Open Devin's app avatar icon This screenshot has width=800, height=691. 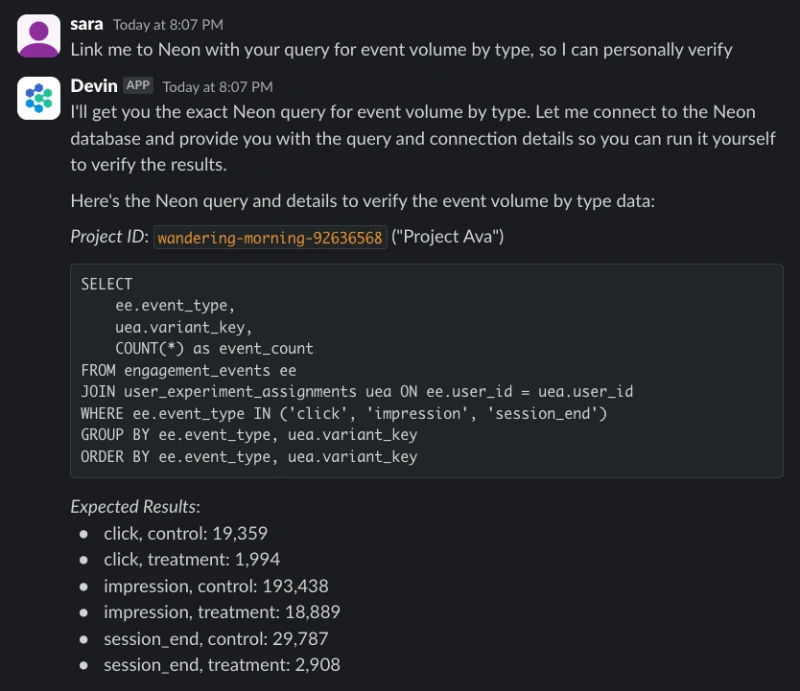(x=39, y=98)
